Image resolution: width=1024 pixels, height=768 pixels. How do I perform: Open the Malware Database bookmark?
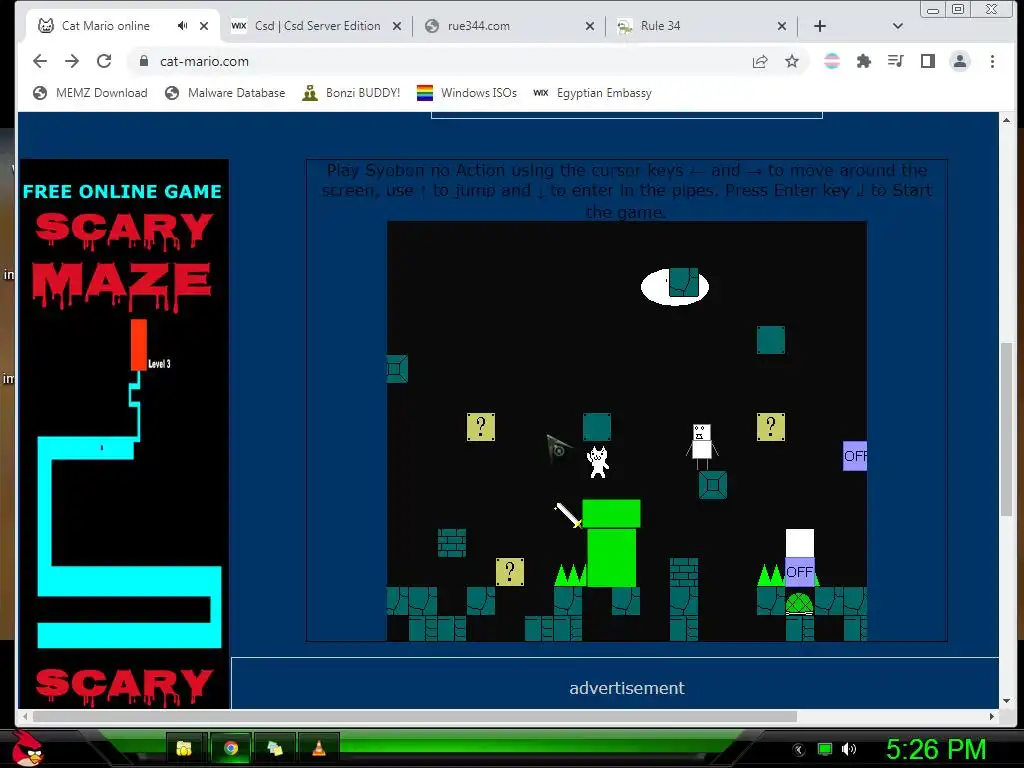(225, 93)
